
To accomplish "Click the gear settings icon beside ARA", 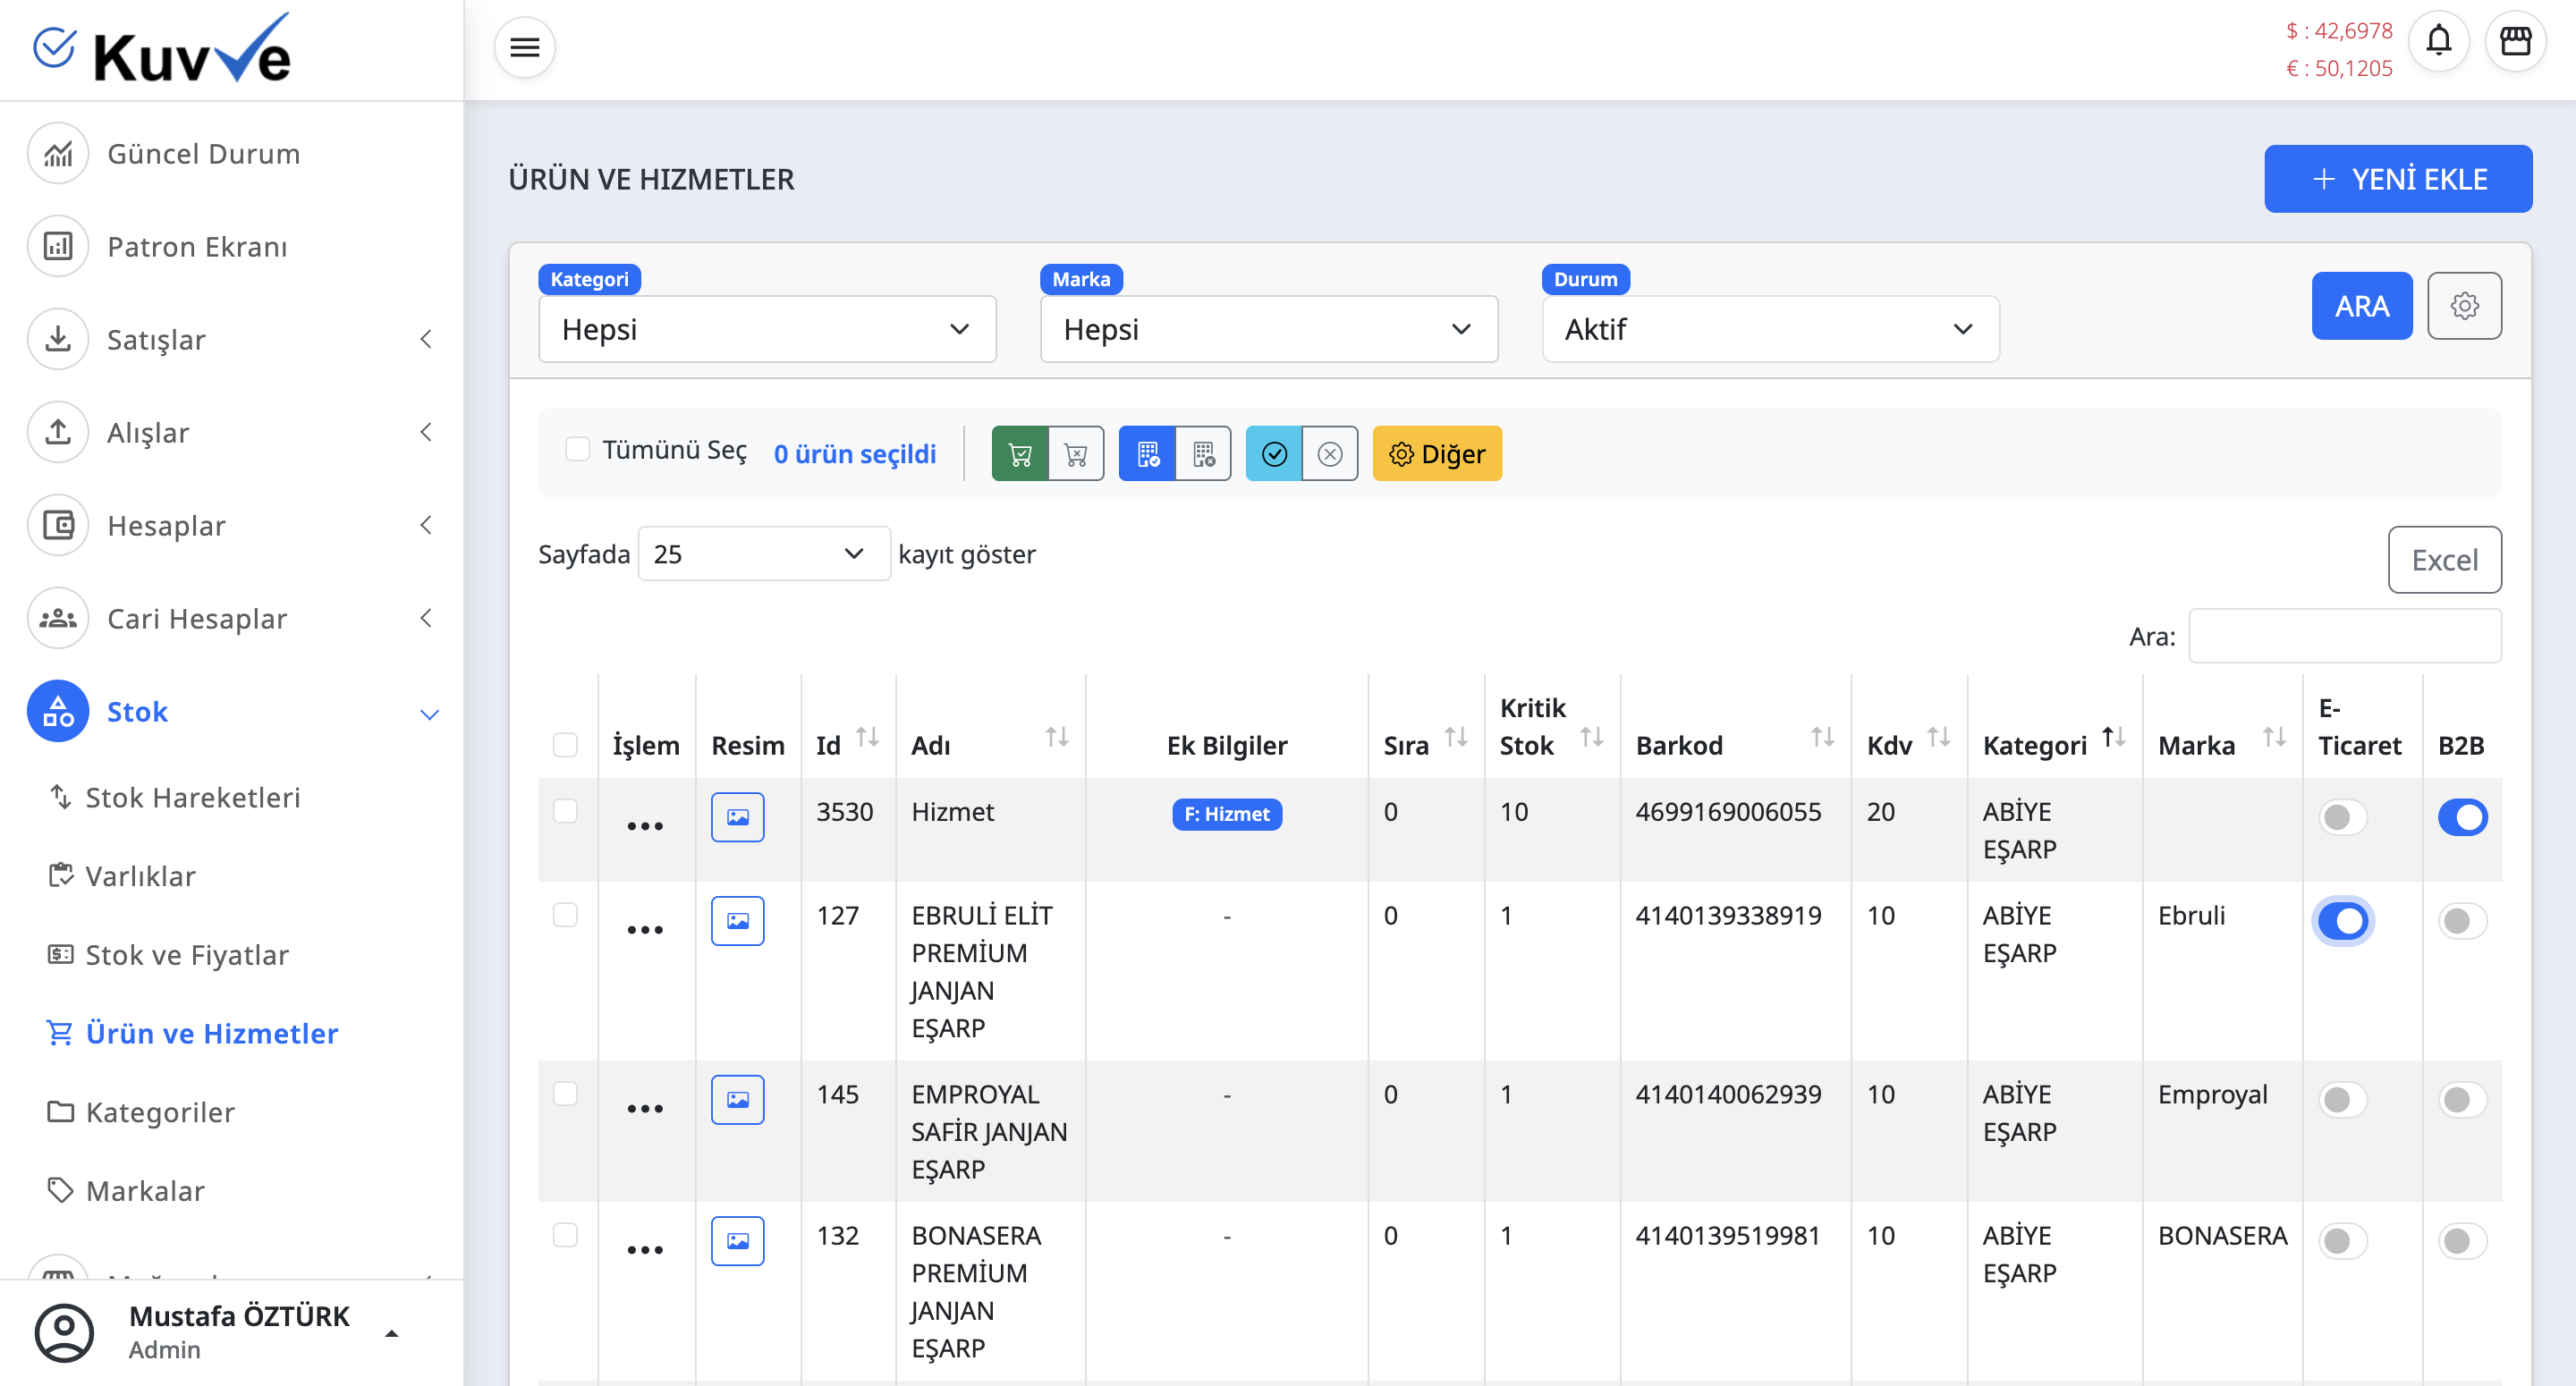I will pyautogui.click(x=2464, y=306).
